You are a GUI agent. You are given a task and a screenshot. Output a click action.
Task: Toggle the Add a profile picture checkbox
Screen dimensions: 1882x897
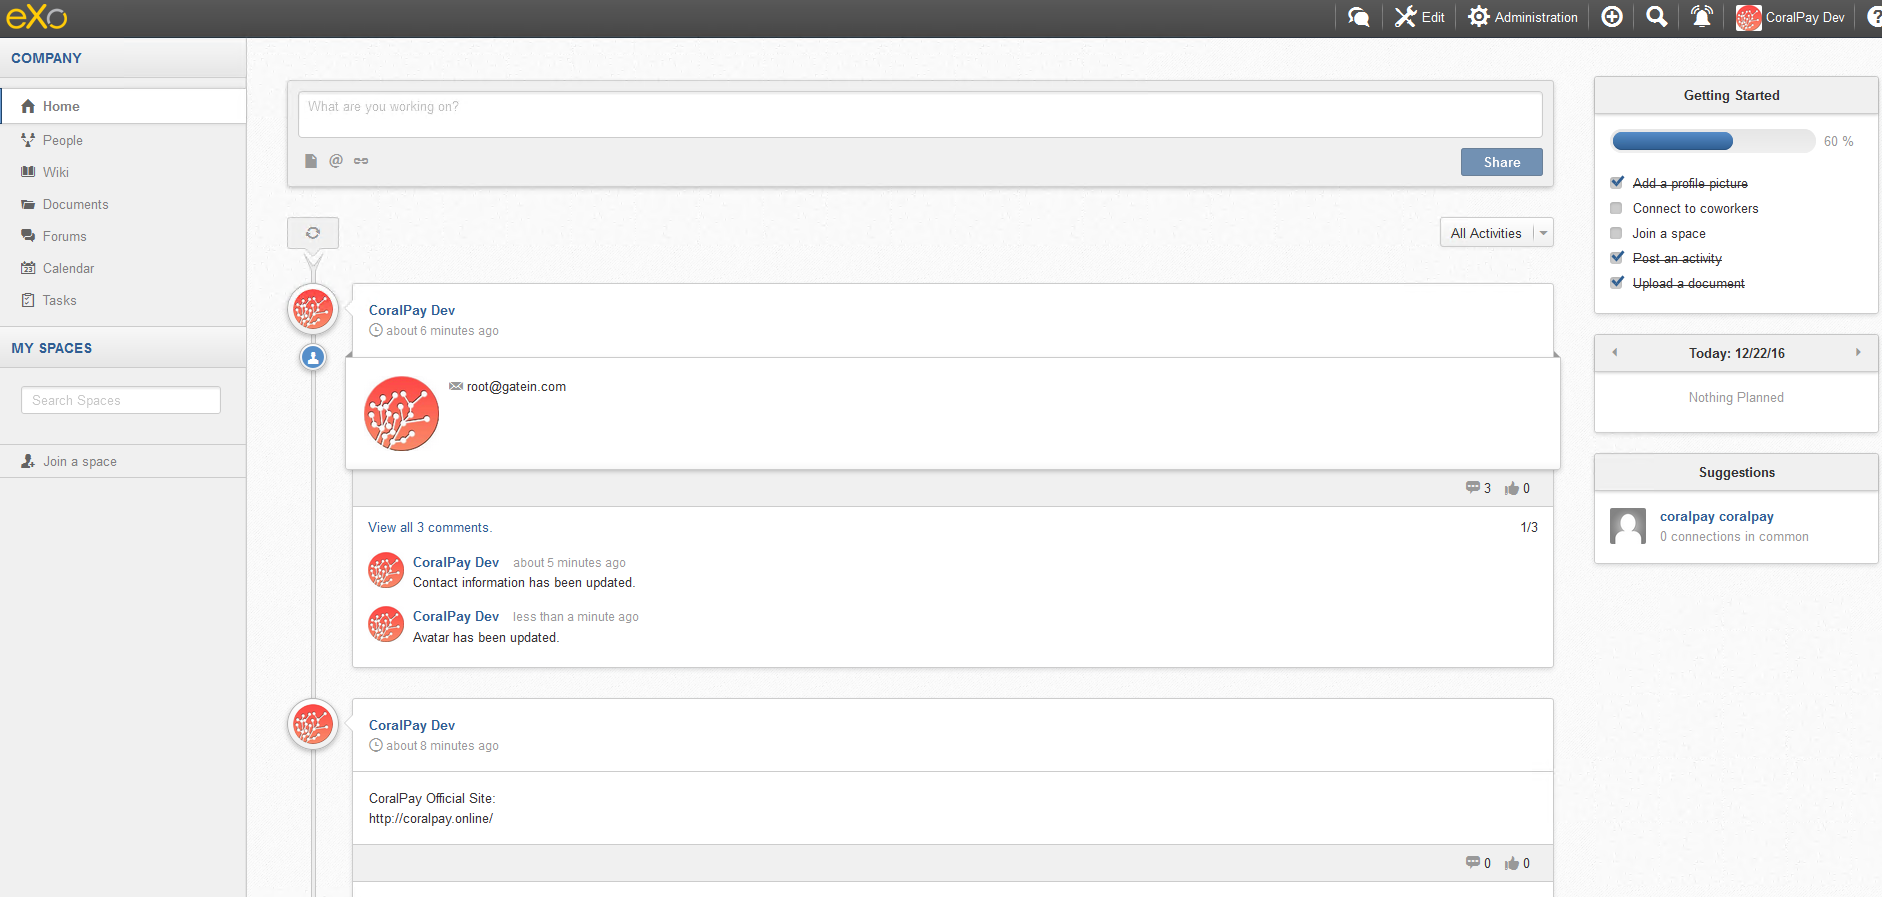[1617, 182]
